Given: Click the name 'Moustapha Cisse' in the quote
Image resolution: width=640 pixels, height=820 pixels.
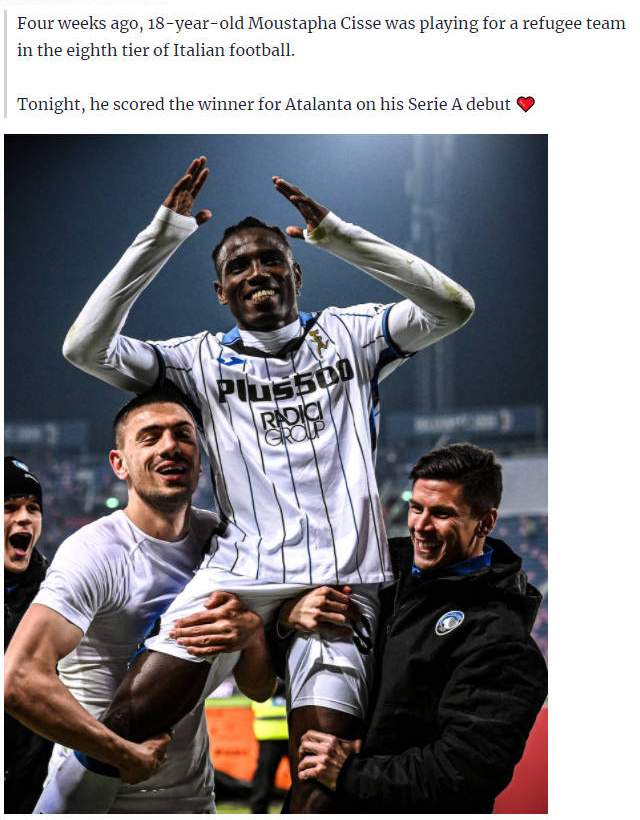Looking at the screenshot, I should tap(314, 24).
